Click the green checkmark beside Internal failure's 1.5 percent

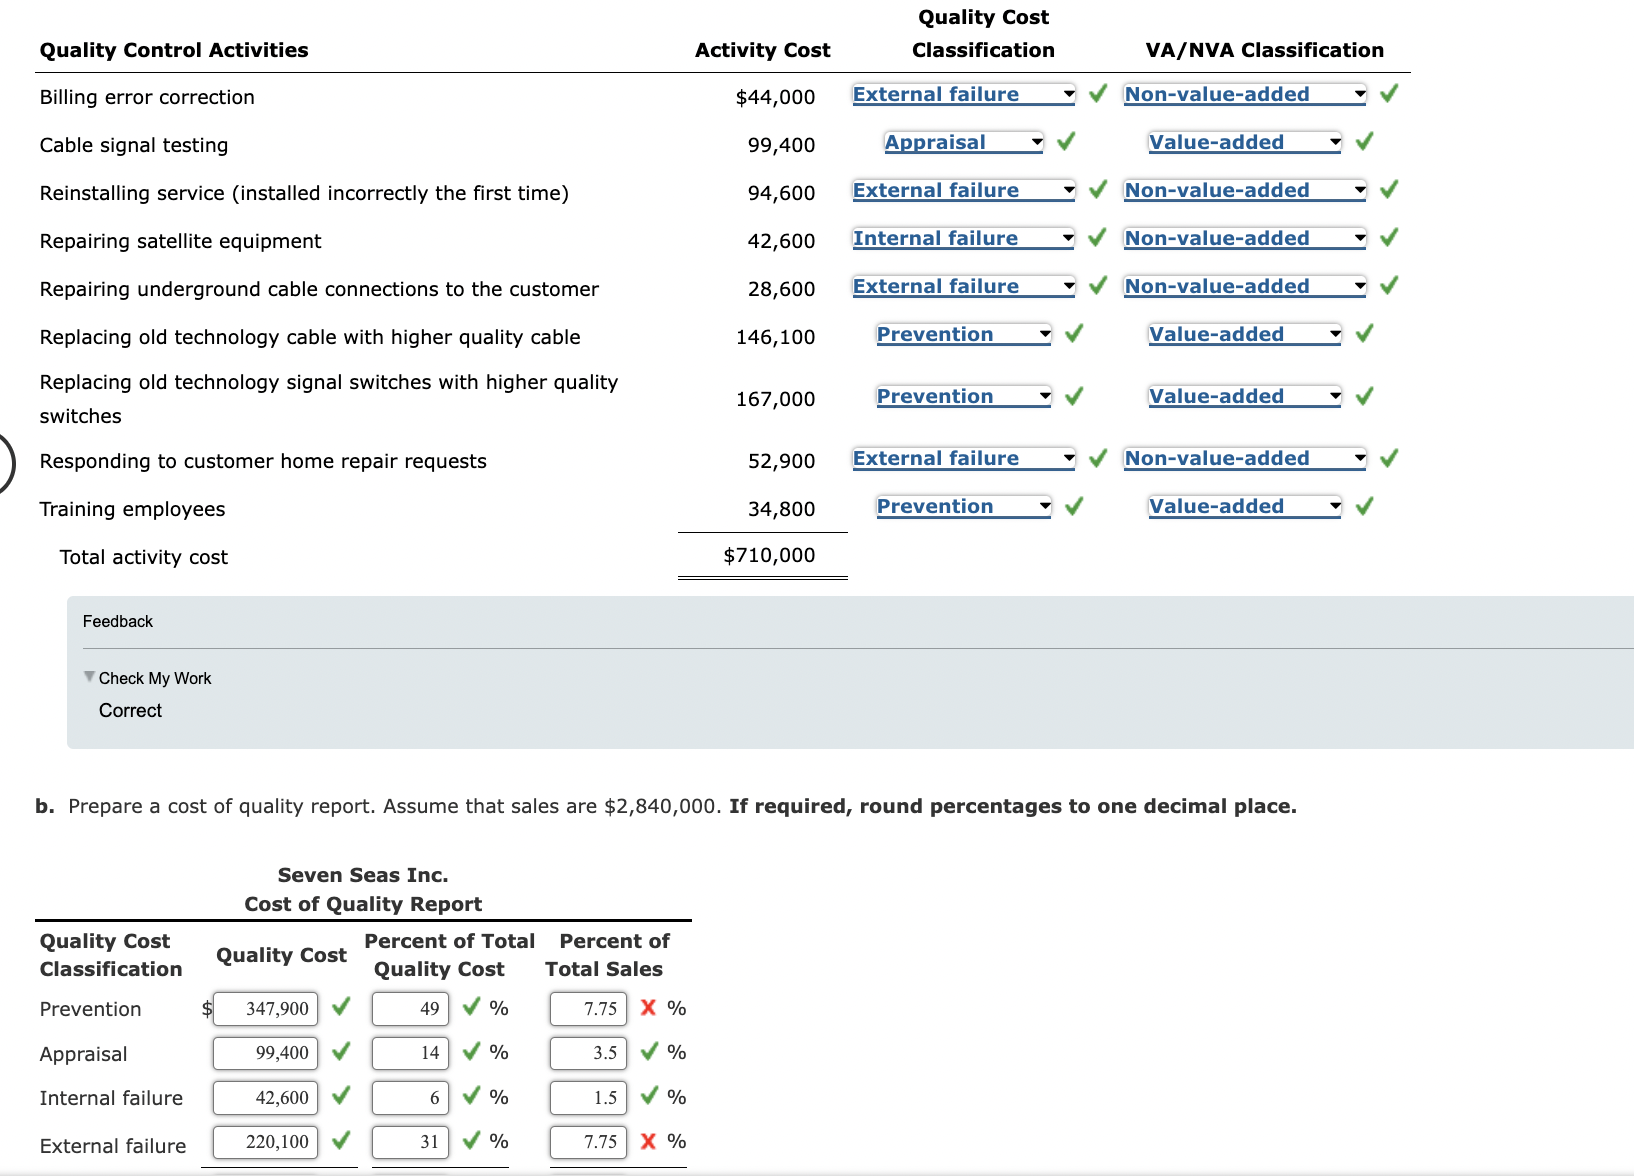(647, 1097)
